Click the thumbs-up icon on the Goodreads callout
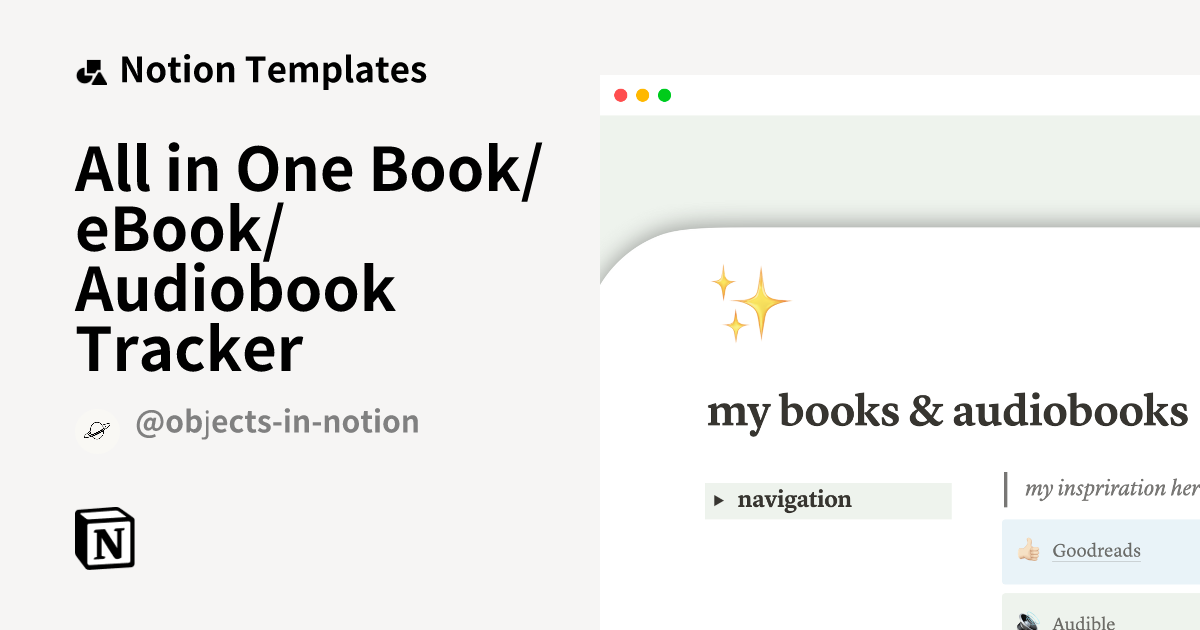Screen dimensions: 1200x630 click(x=1027, y=550)
